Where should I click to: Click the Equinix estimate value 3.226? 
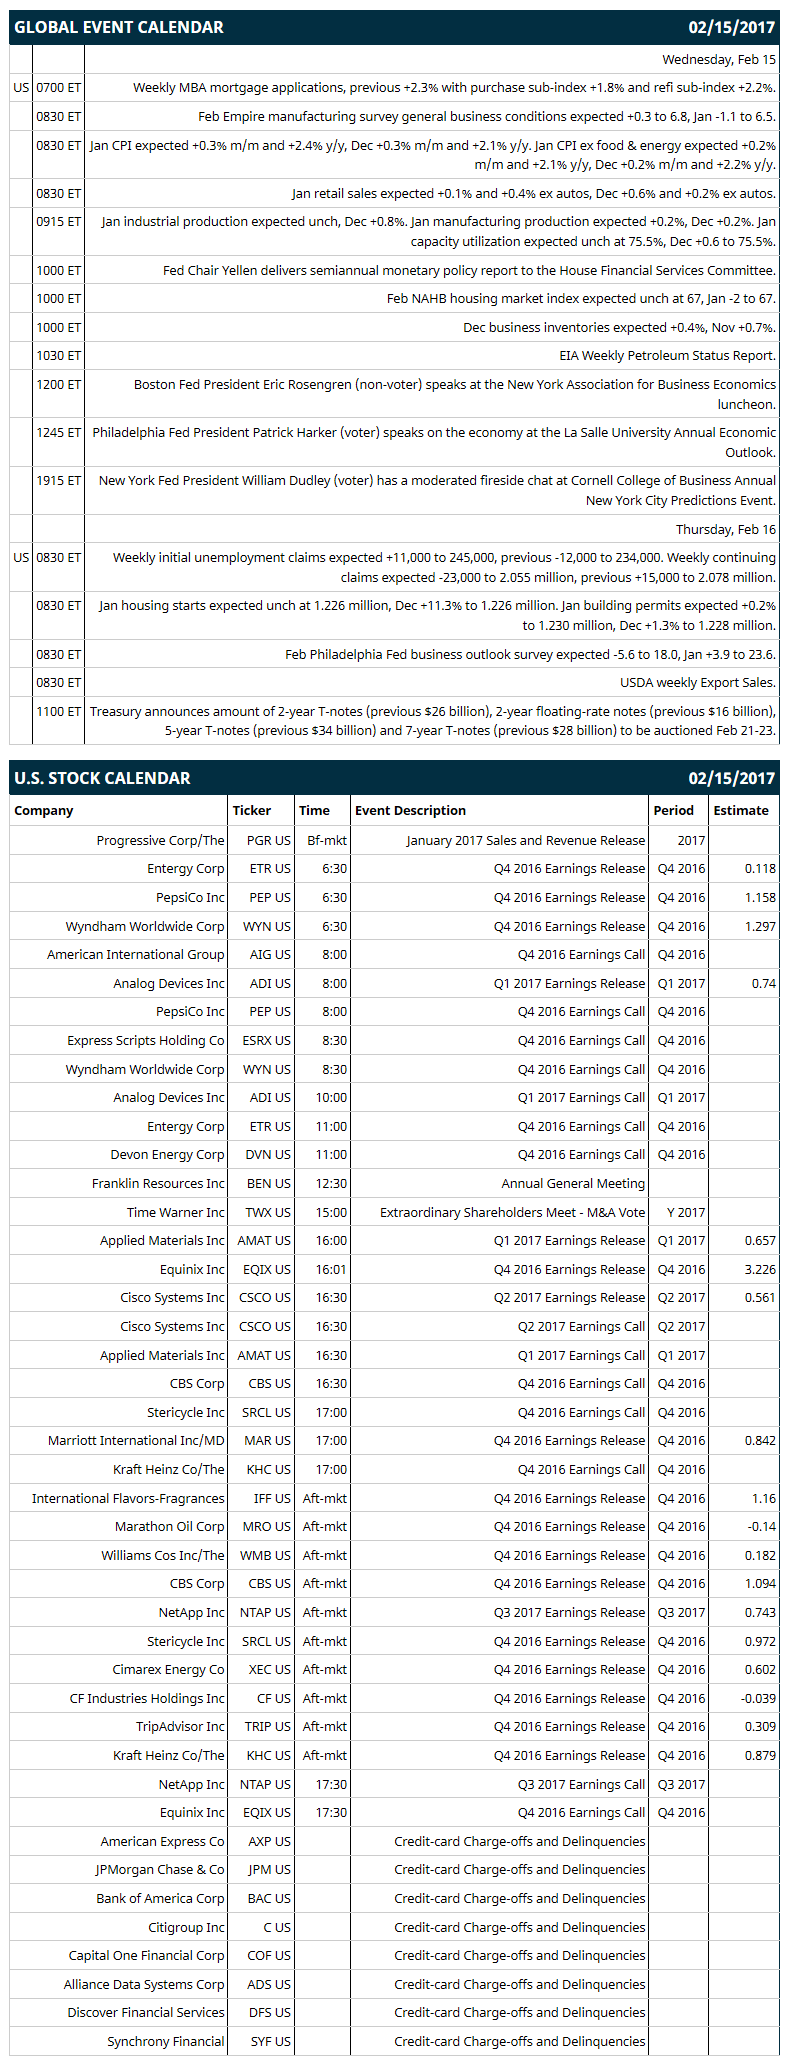tap(760, 1269)
